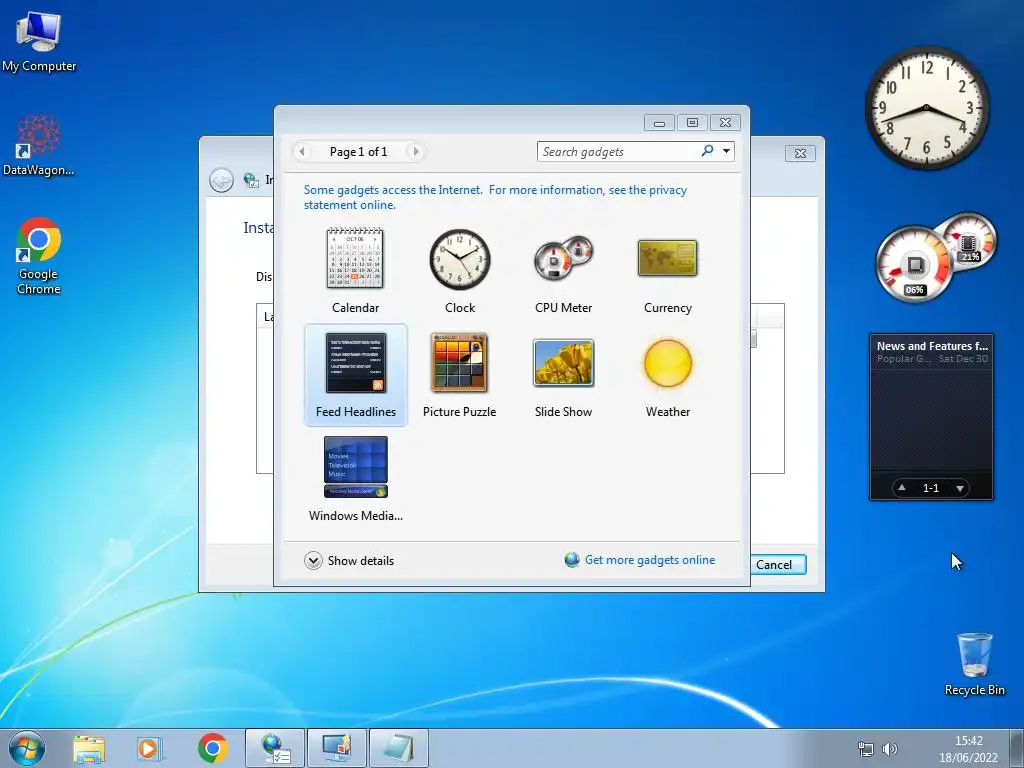Screen dimensions: 1024x768
Task: Select the CPU Meter gadget in gallery
Action: (x=564, y=270)
